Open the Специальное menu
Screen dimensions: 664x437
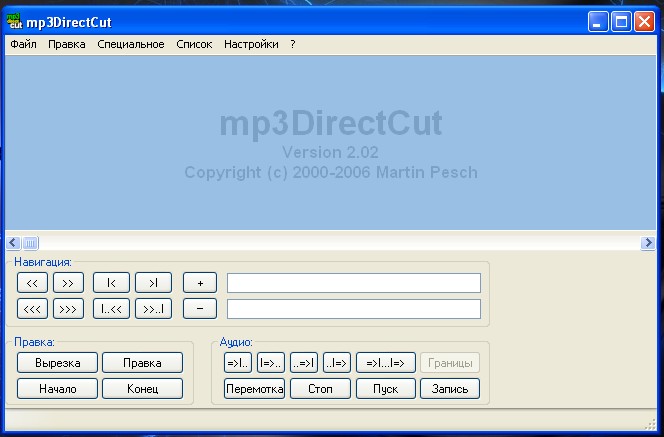pyautogui.click(x=131, y=44)
